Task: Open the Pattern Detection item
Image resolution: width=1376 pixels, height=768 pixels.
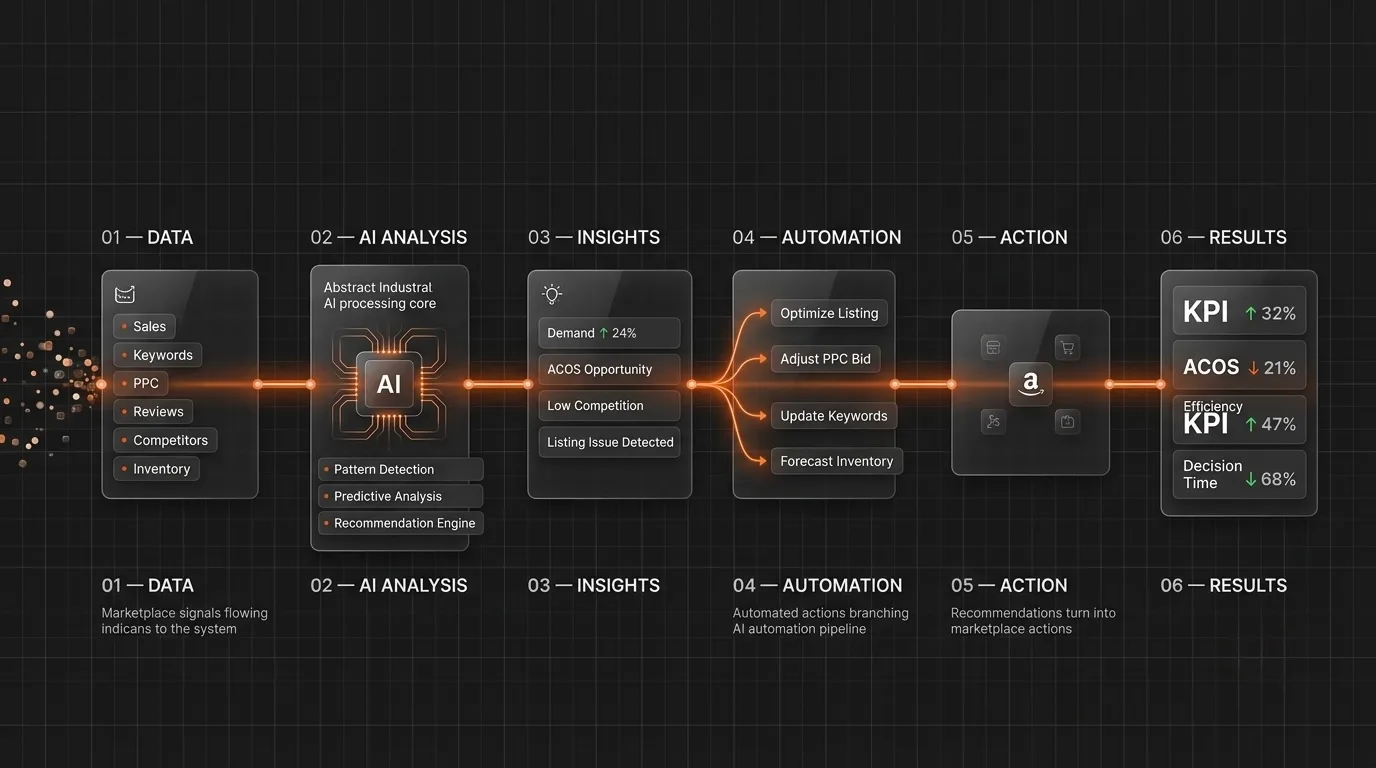Action: pyautogui.click(x=401, y=469)
